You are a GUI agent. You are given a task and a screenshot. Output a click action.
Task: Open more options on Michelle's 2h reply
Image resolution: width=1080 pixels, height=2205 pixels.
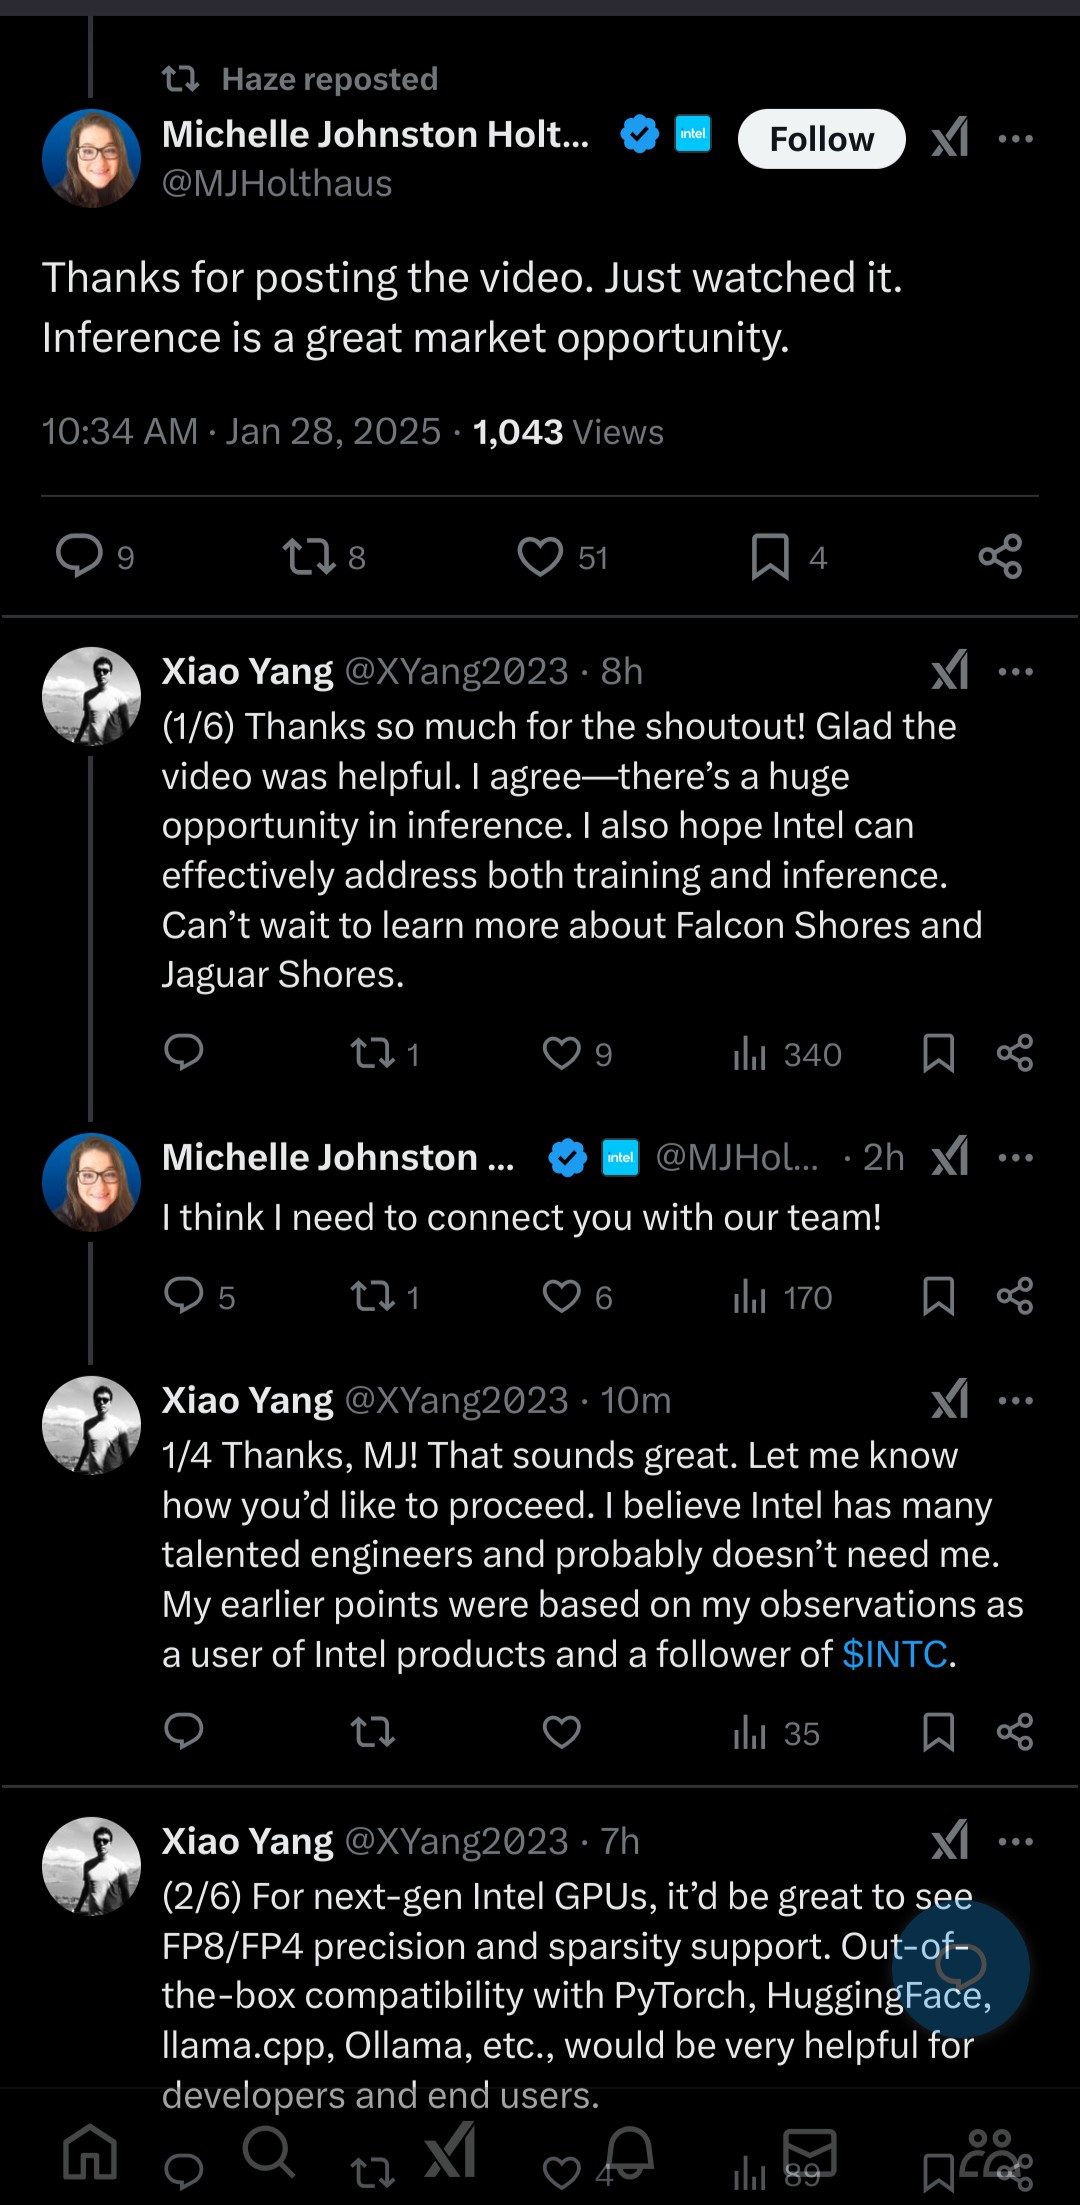coord(1015,1157)
